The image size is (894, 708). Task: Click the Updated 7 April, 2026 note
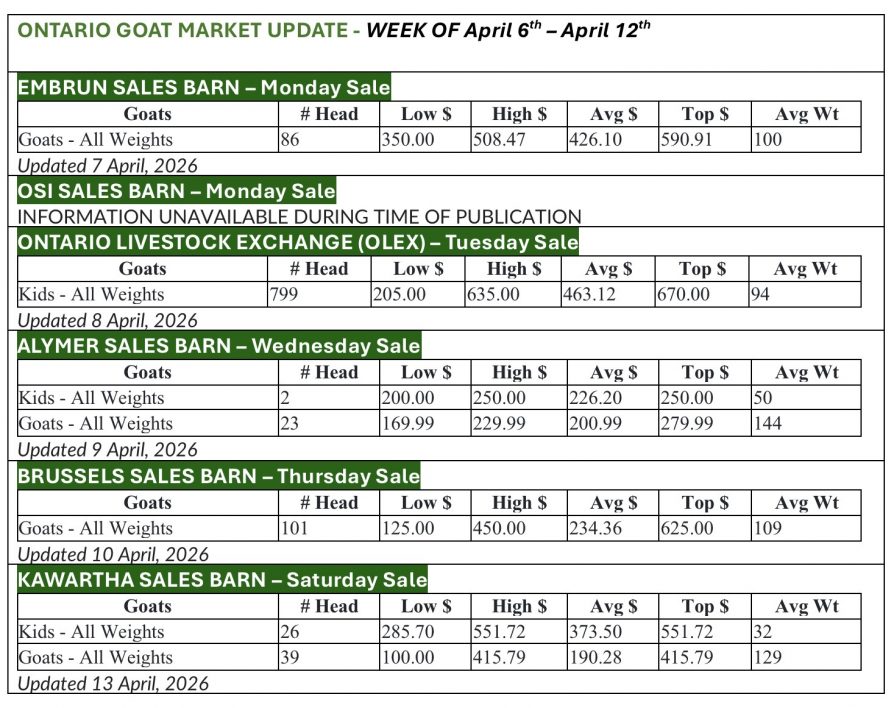(x=108, y=165)
